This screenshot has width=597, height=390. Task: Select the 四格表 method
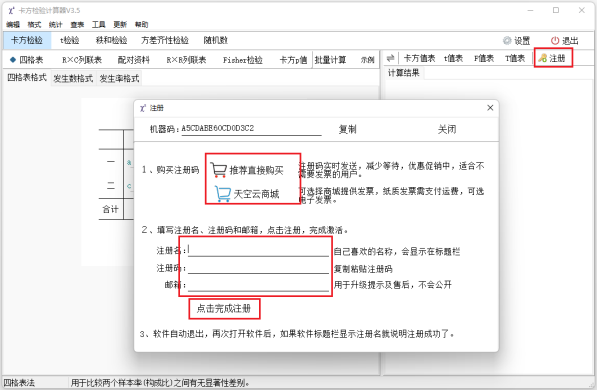tap(27, 60)
